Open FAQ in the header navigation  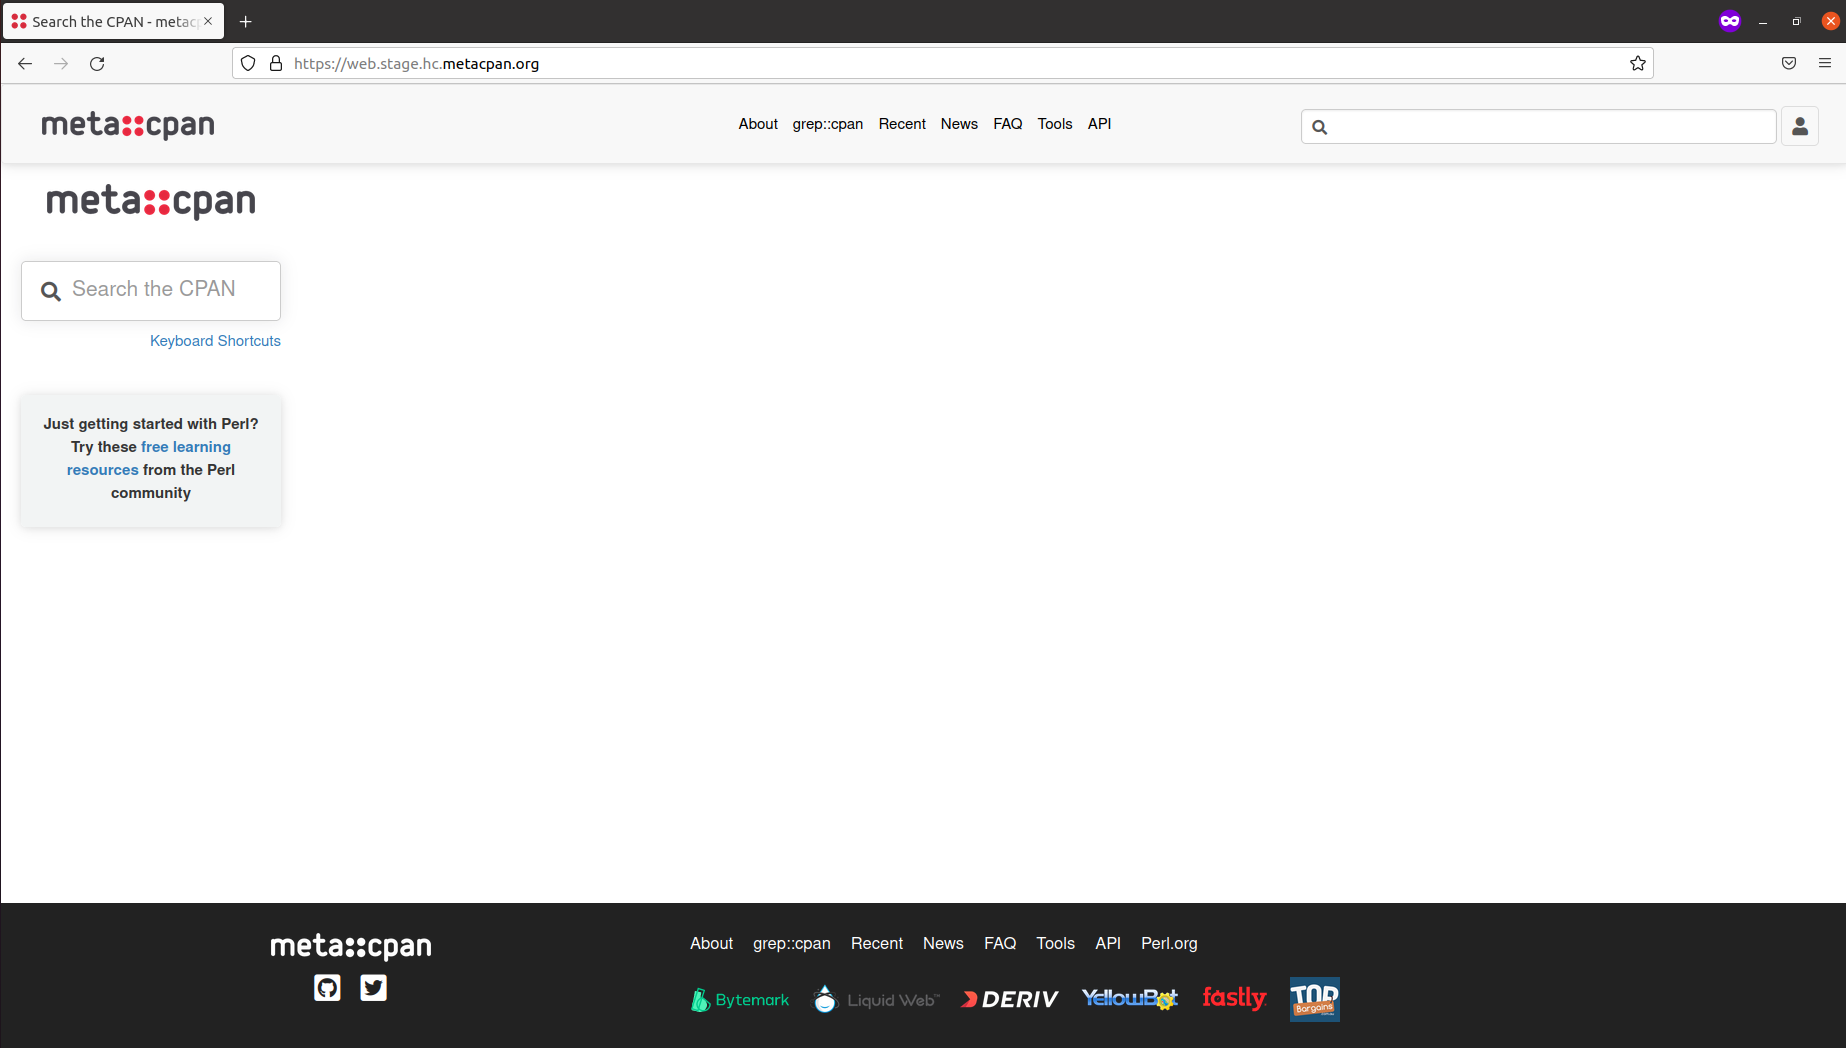(x=1008, y=124)
